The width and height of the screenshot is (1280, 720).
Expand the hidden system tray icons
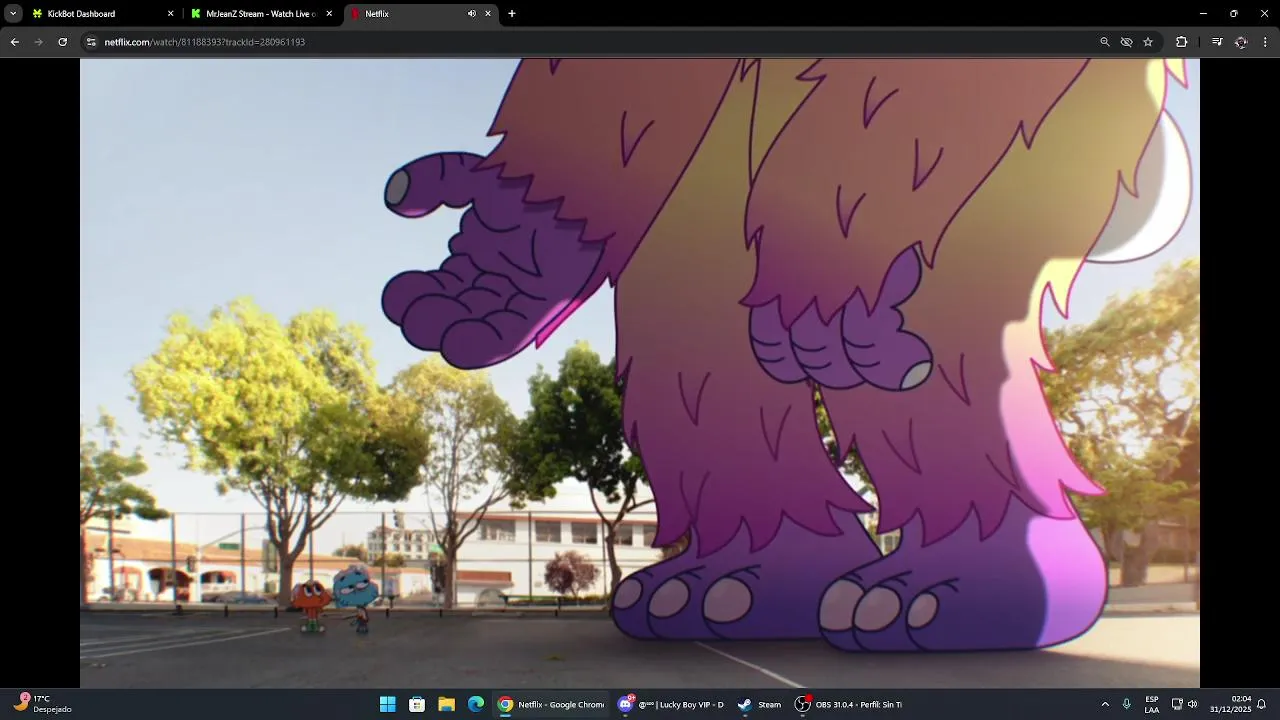pos(1105,704)
